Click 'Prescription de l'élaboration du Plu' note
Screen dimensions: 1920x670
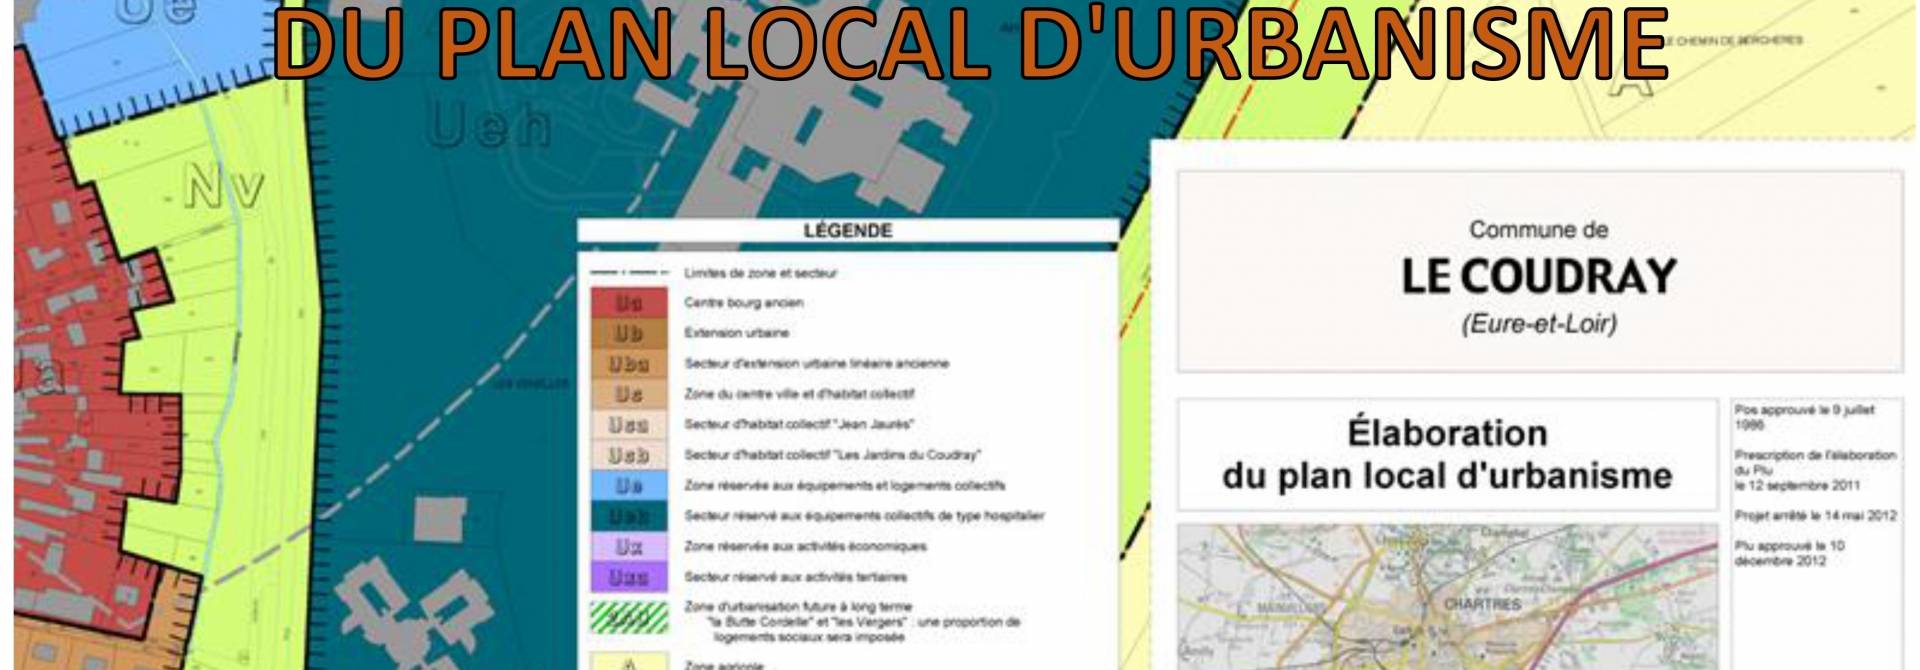pyautogui.click(x=1815, y=470)
